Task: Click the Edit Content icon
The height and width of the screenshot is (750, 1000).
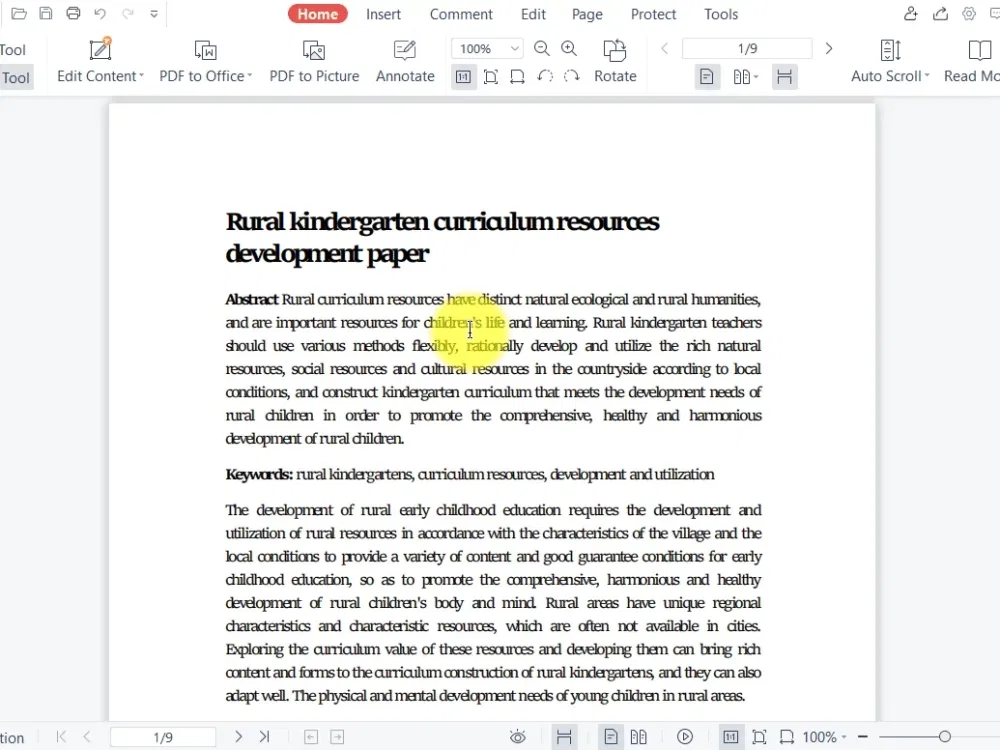Action: coord(100,49)
